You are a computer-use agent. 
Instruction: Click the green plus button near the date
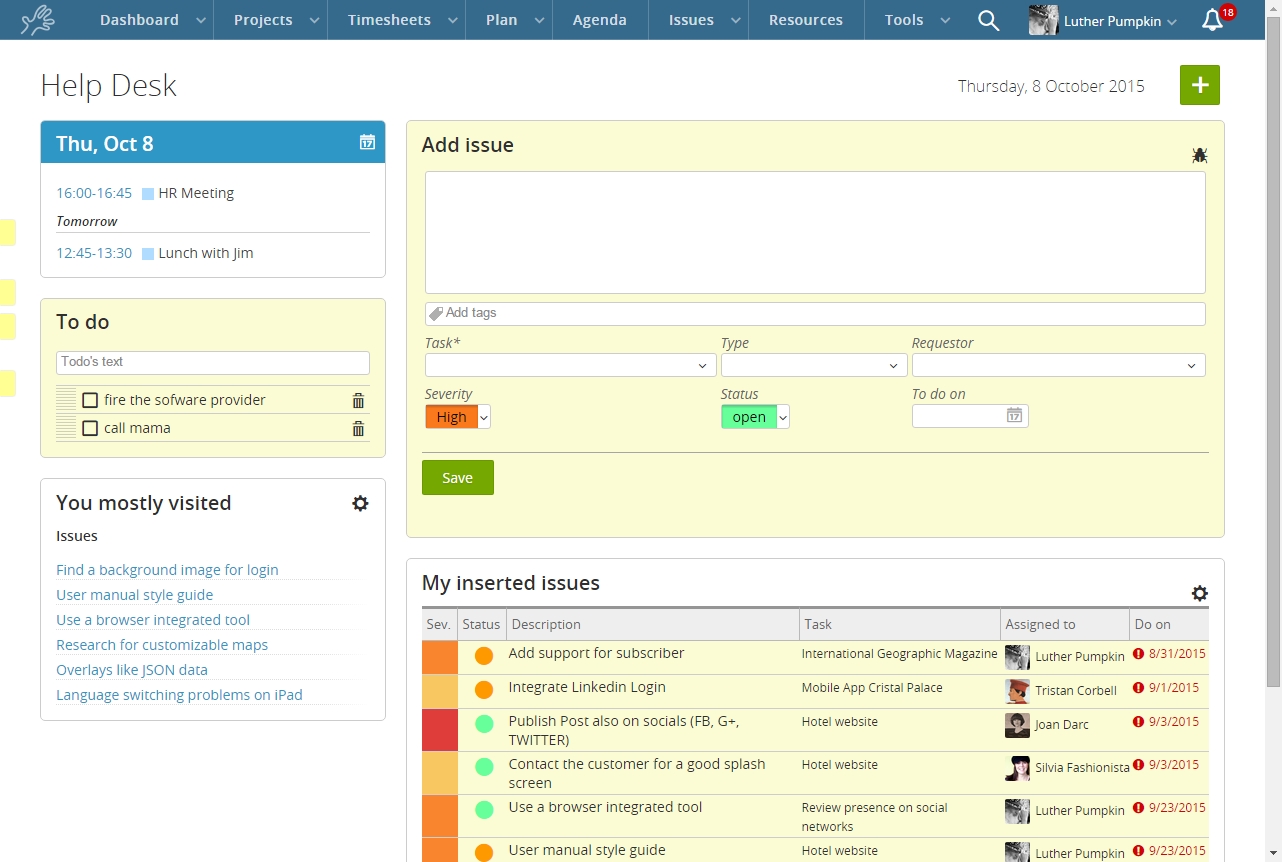[x=1199, y=85]
